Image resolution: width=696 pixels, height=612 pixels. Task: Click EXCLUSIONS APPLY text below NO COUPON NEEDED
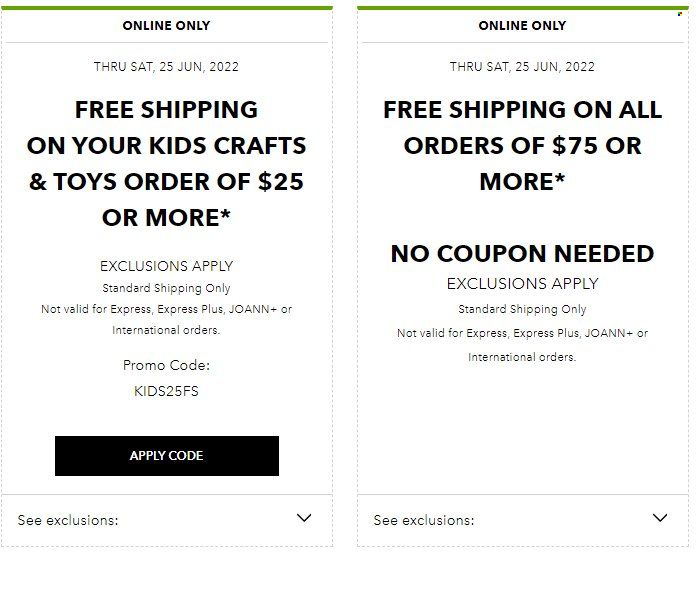[522, 284]
